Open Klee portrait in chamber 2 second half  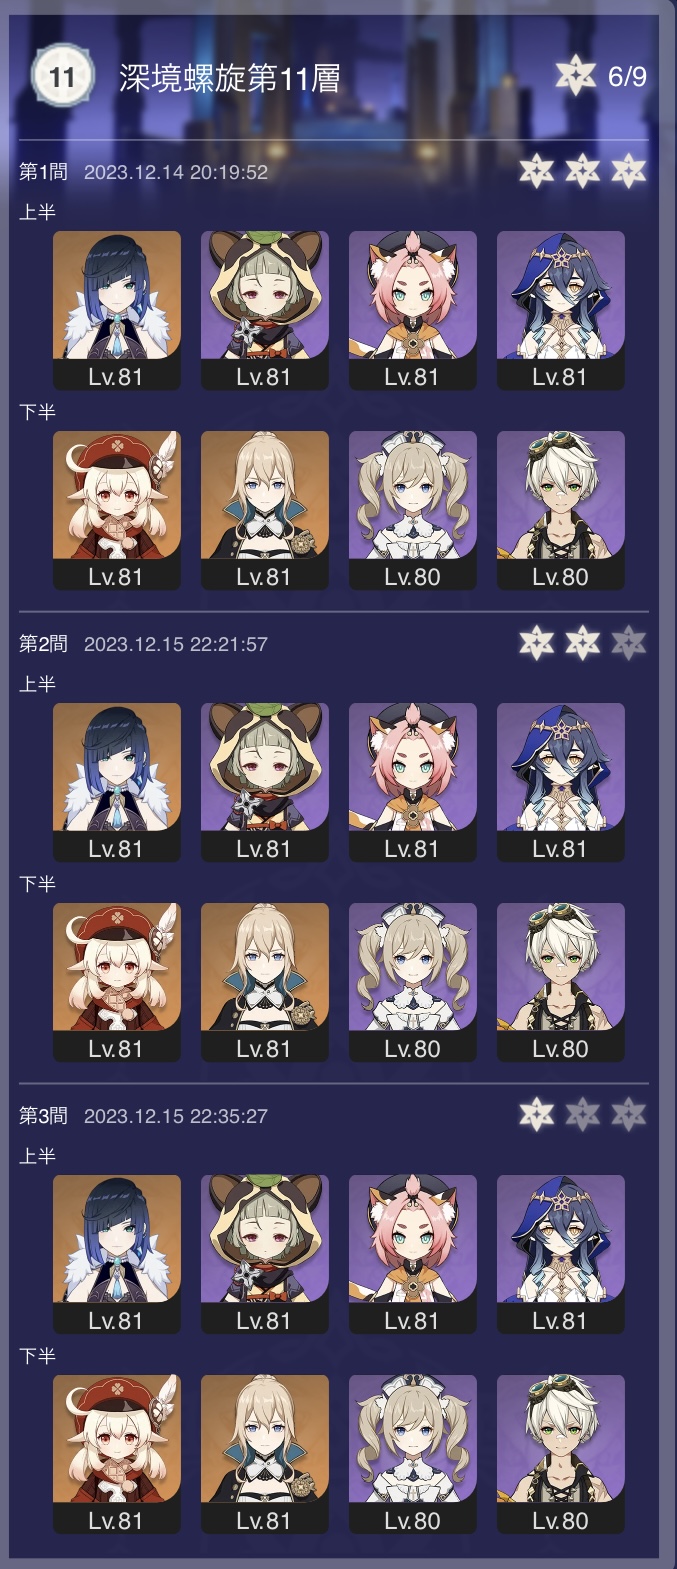coord(117,983)
